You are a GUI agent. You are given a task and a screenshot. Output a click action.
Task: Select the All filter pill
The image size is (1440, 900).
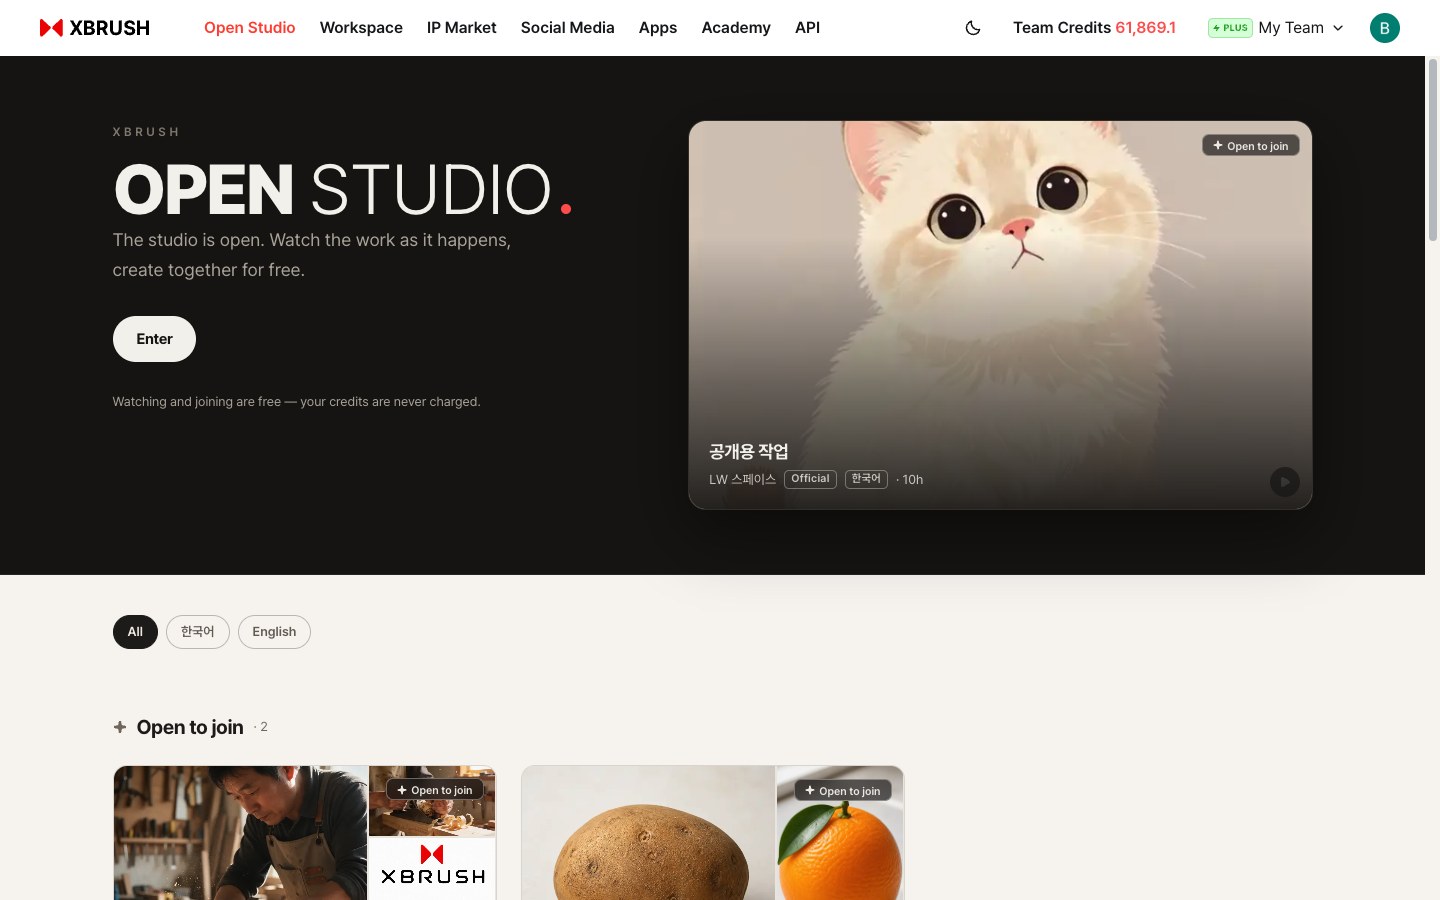point(135,632)
